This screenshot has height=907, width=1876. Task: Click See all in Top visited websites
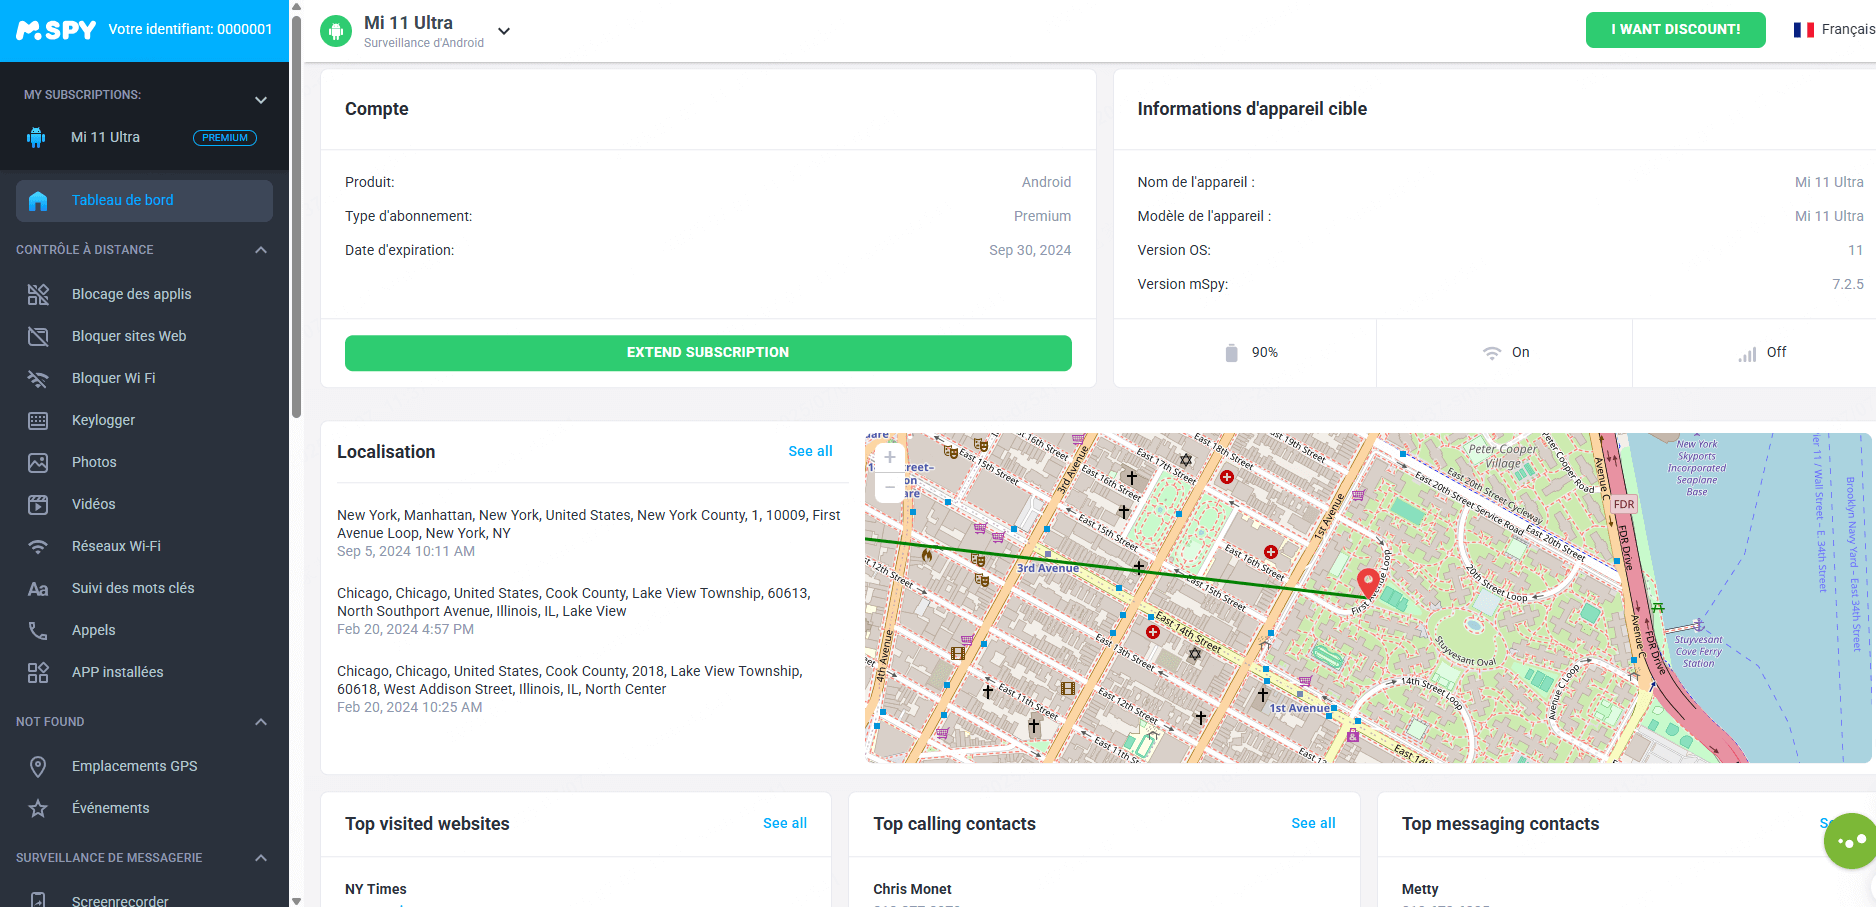785,823
